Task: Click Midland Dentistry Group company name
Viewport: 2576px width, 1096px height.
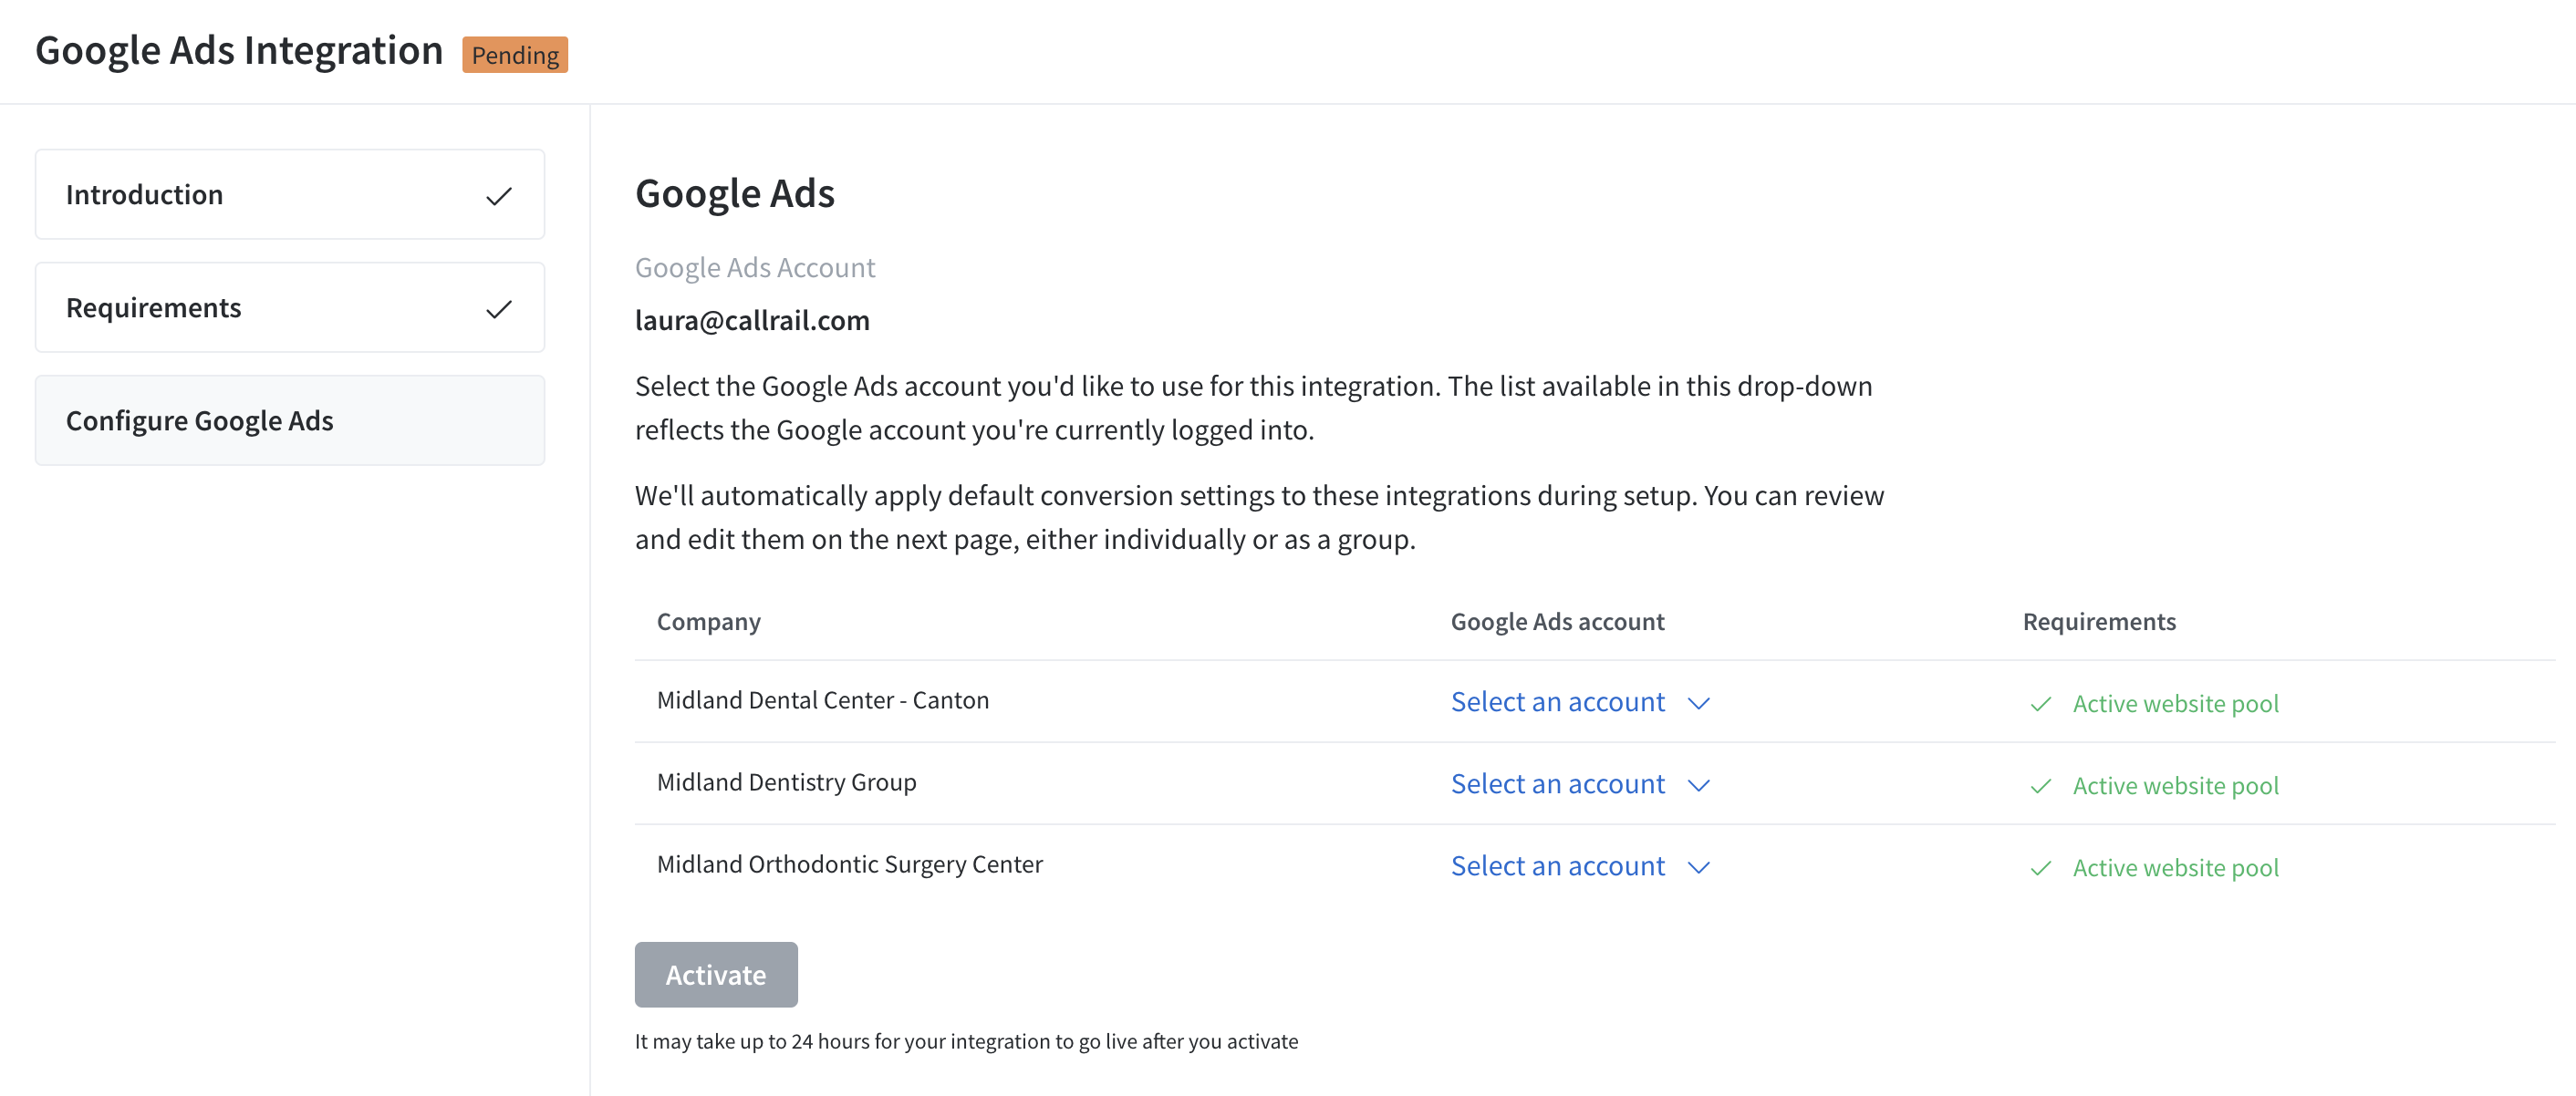Action: 786,782
